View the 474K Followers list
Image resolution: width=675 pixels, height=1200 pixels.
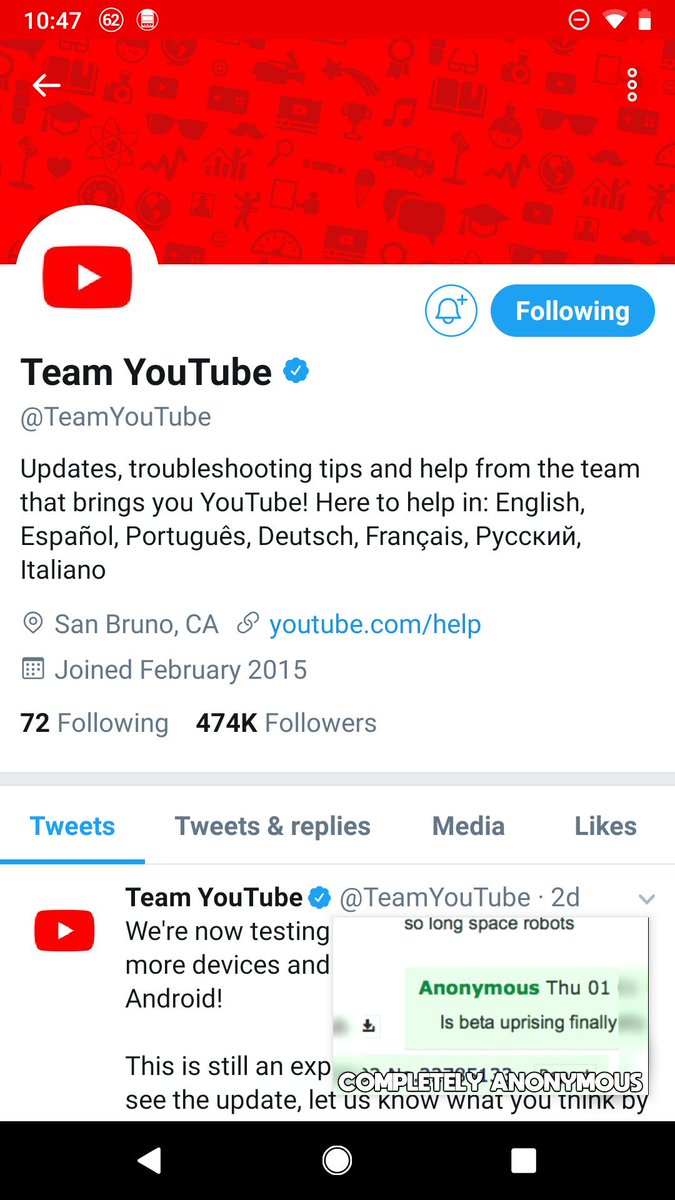click(286, 723)
